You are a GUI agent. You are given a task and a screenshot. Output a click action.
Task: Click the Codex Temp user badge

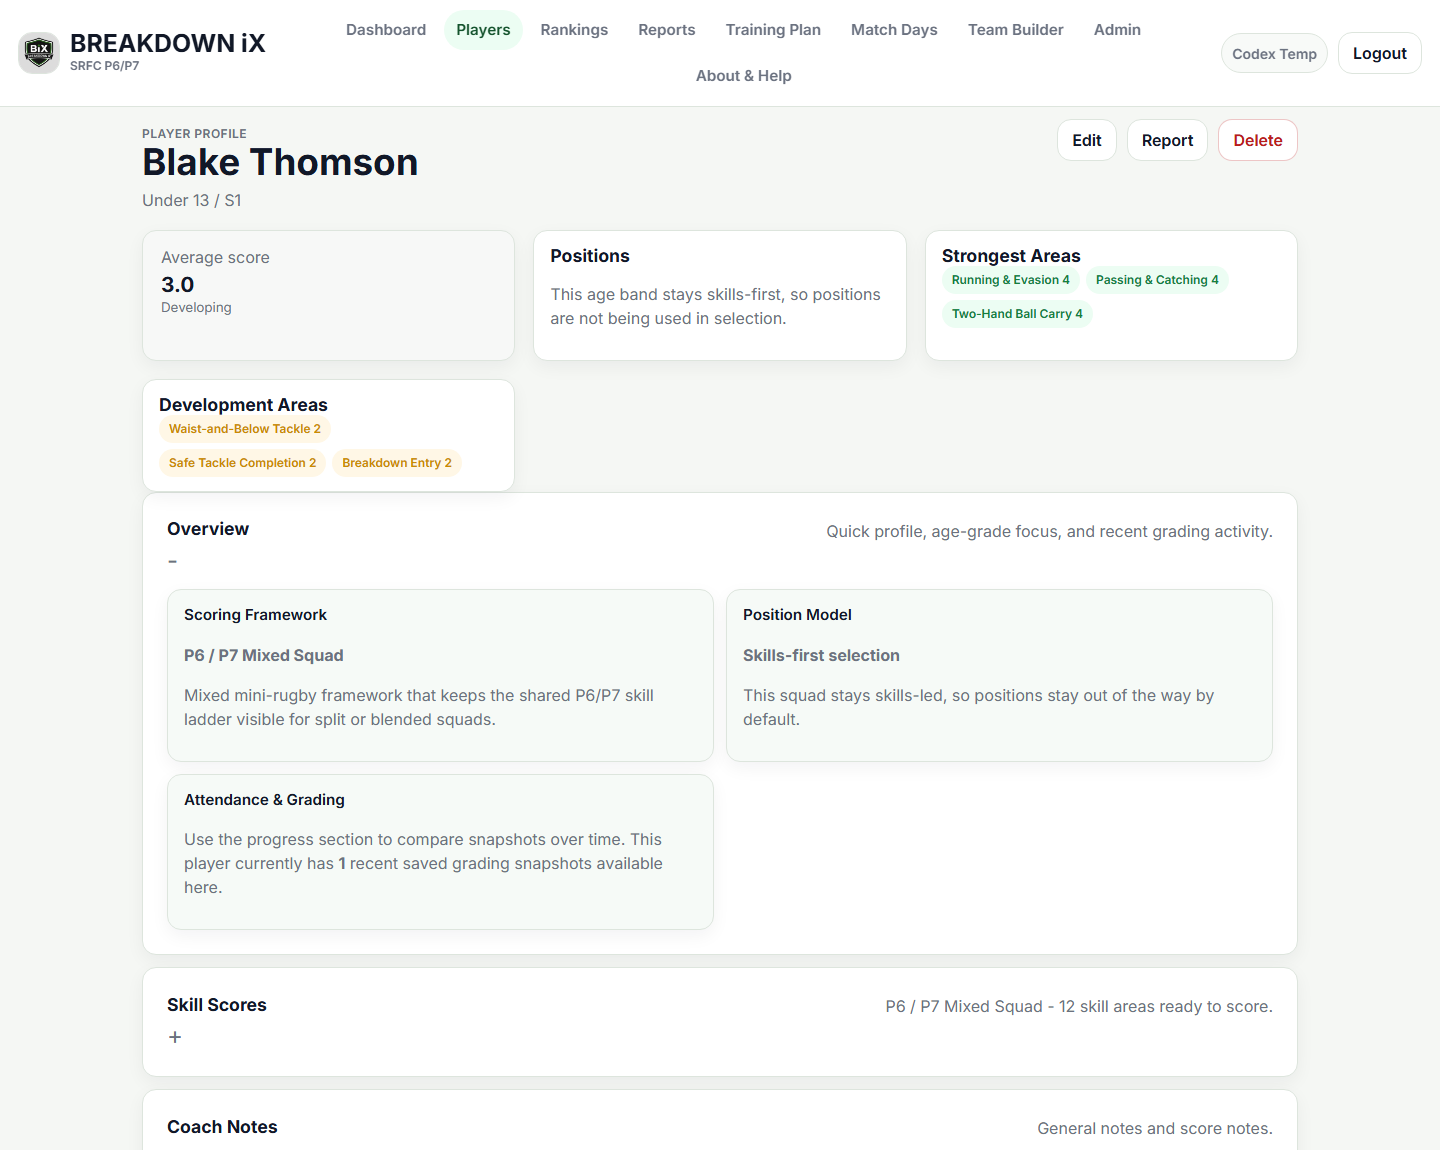click(x=1274, y=54)
